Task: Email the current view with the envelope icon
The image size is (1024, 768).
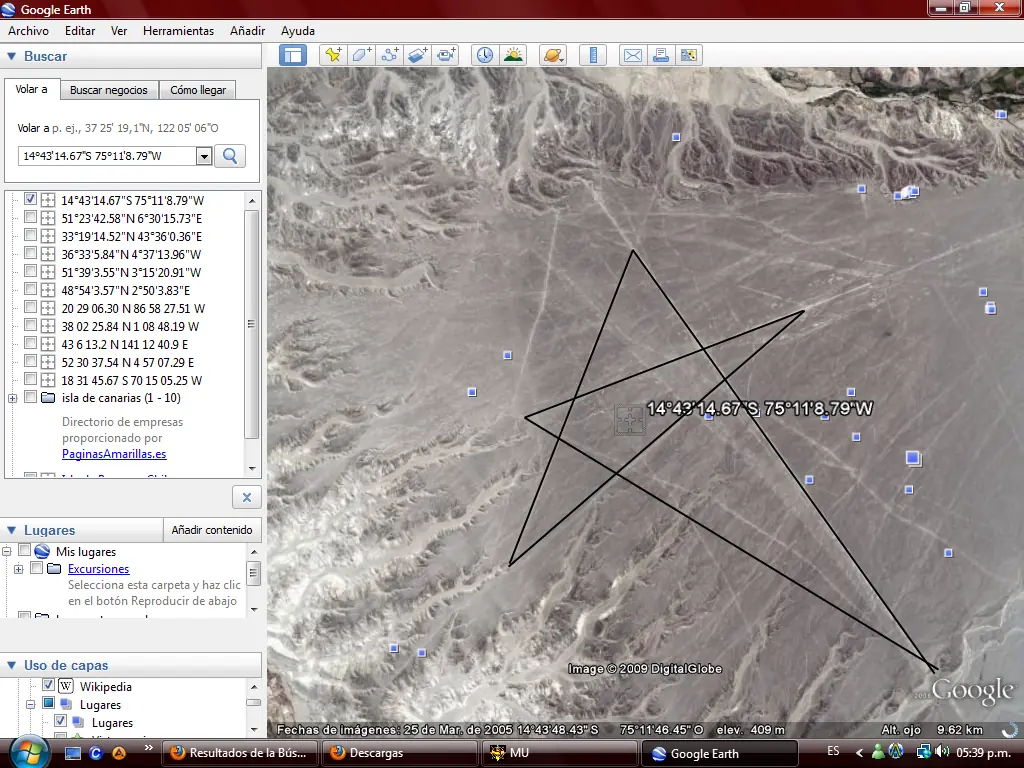Action: (x=632, y=56)
